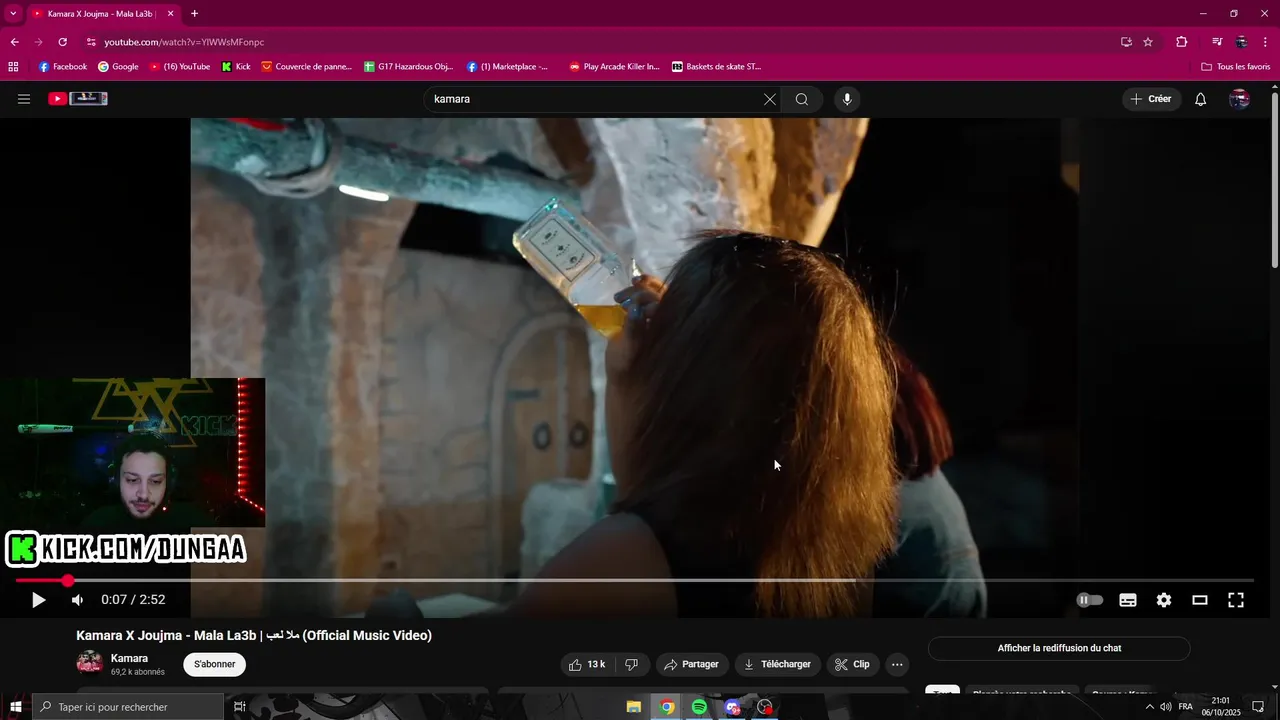1280x720 pixels.
Task: Open the YouTube account avatar menu
Action: click(1239, 99)
